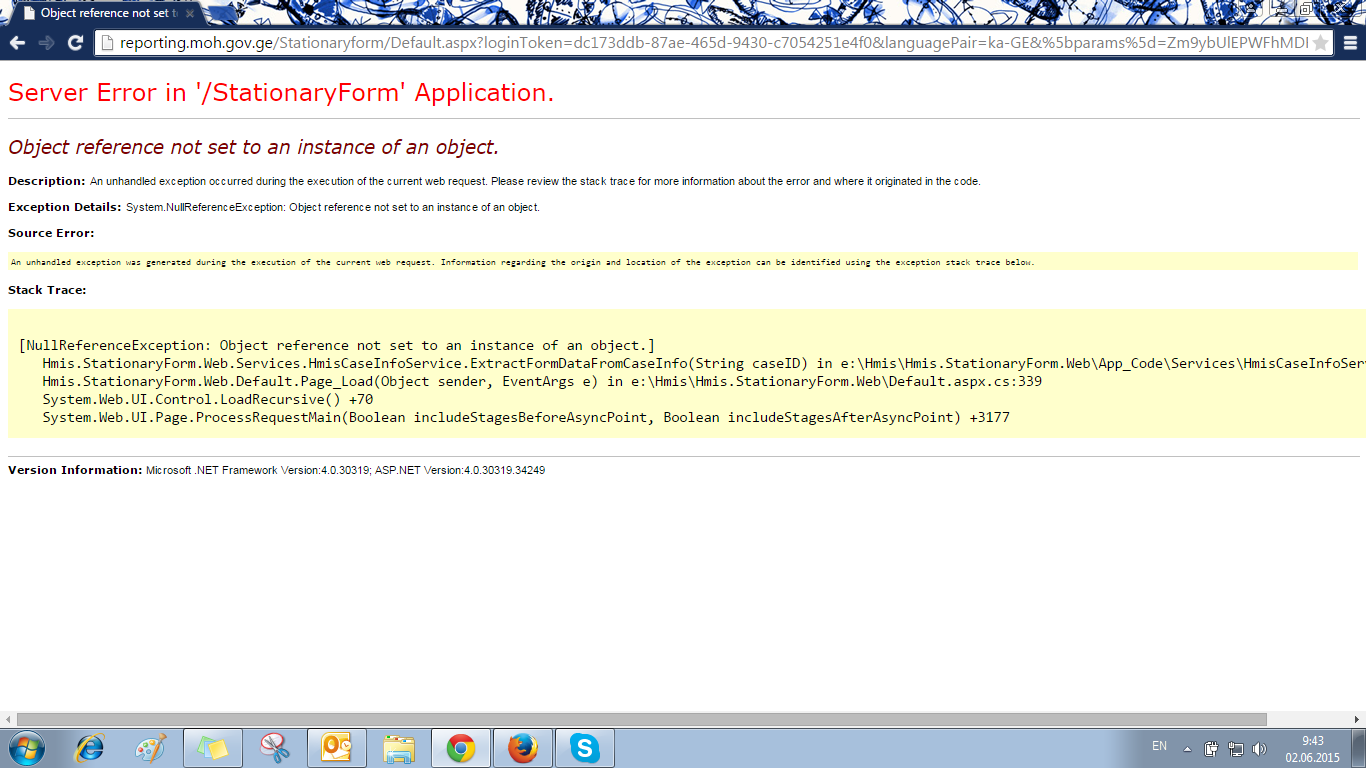Open Skype from the taskbar
1366x768 pixels.
click(x=584, y=748)
